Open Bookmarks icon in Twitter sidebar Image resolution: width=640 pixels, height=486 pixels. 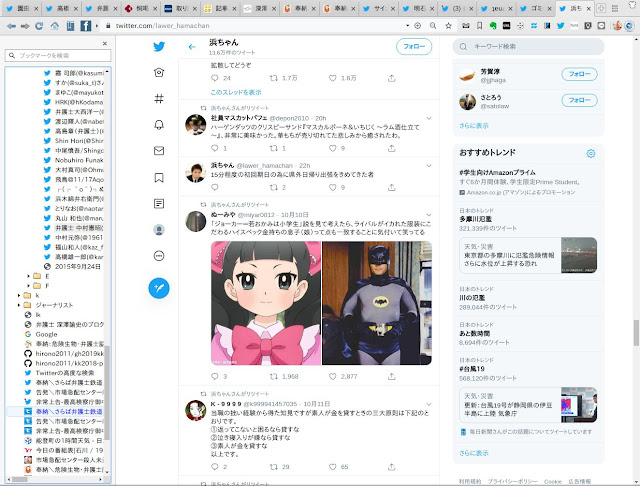tap(159, 178)
